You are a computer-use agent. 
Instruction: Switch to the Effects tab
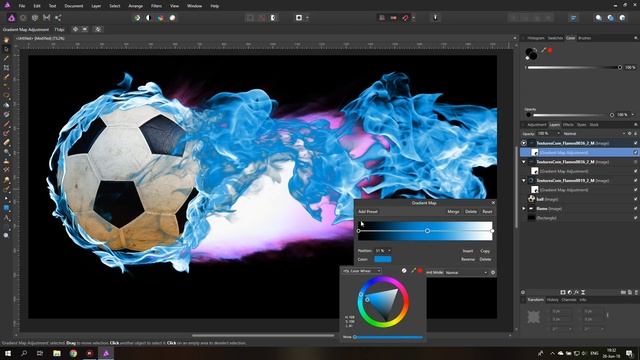568,124
